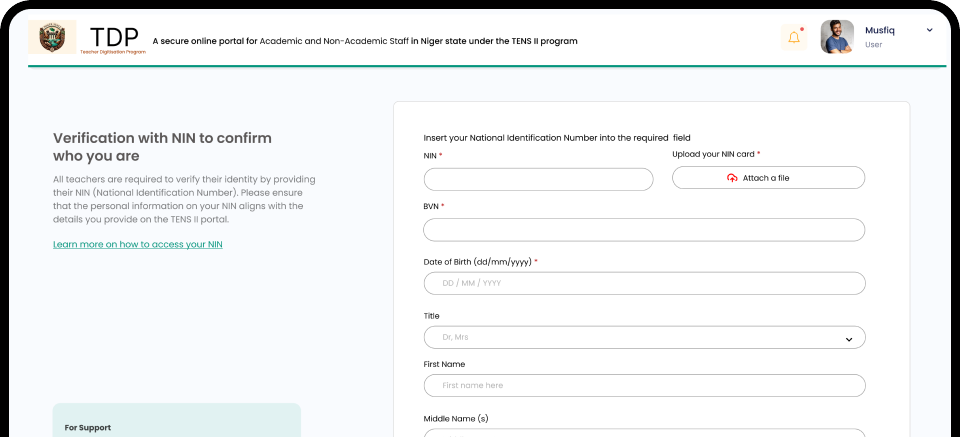The height and width of the screenshot is (437, 960).
Task: Open the notification bell
Action: [794, 37]
